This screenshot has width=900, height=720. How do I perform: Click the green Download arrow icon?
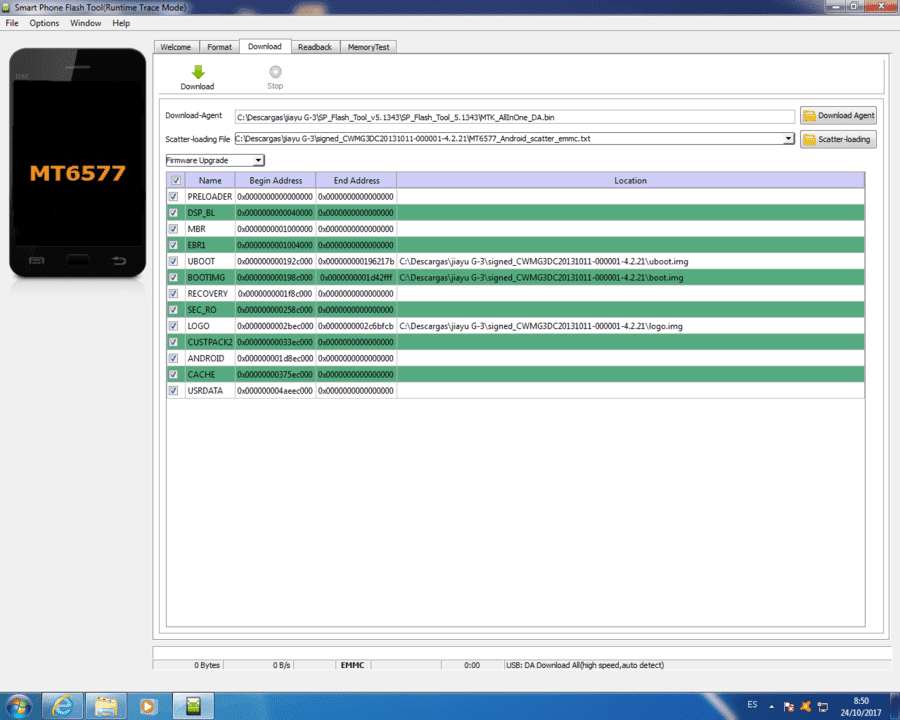pos(198,72)
